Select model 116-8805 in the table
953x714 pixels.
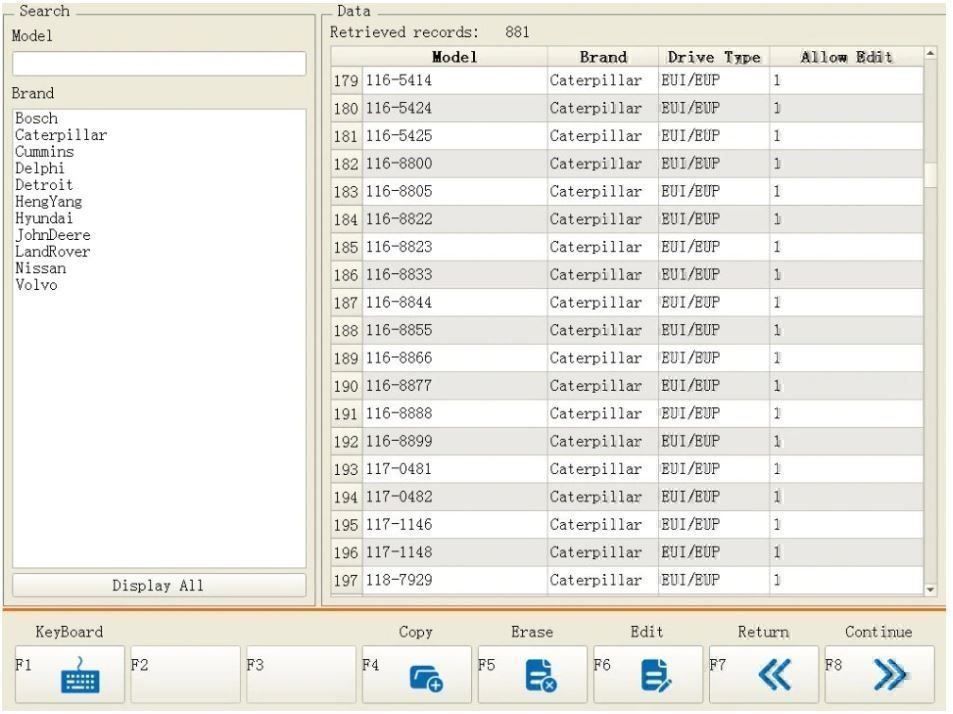(455, 191)
